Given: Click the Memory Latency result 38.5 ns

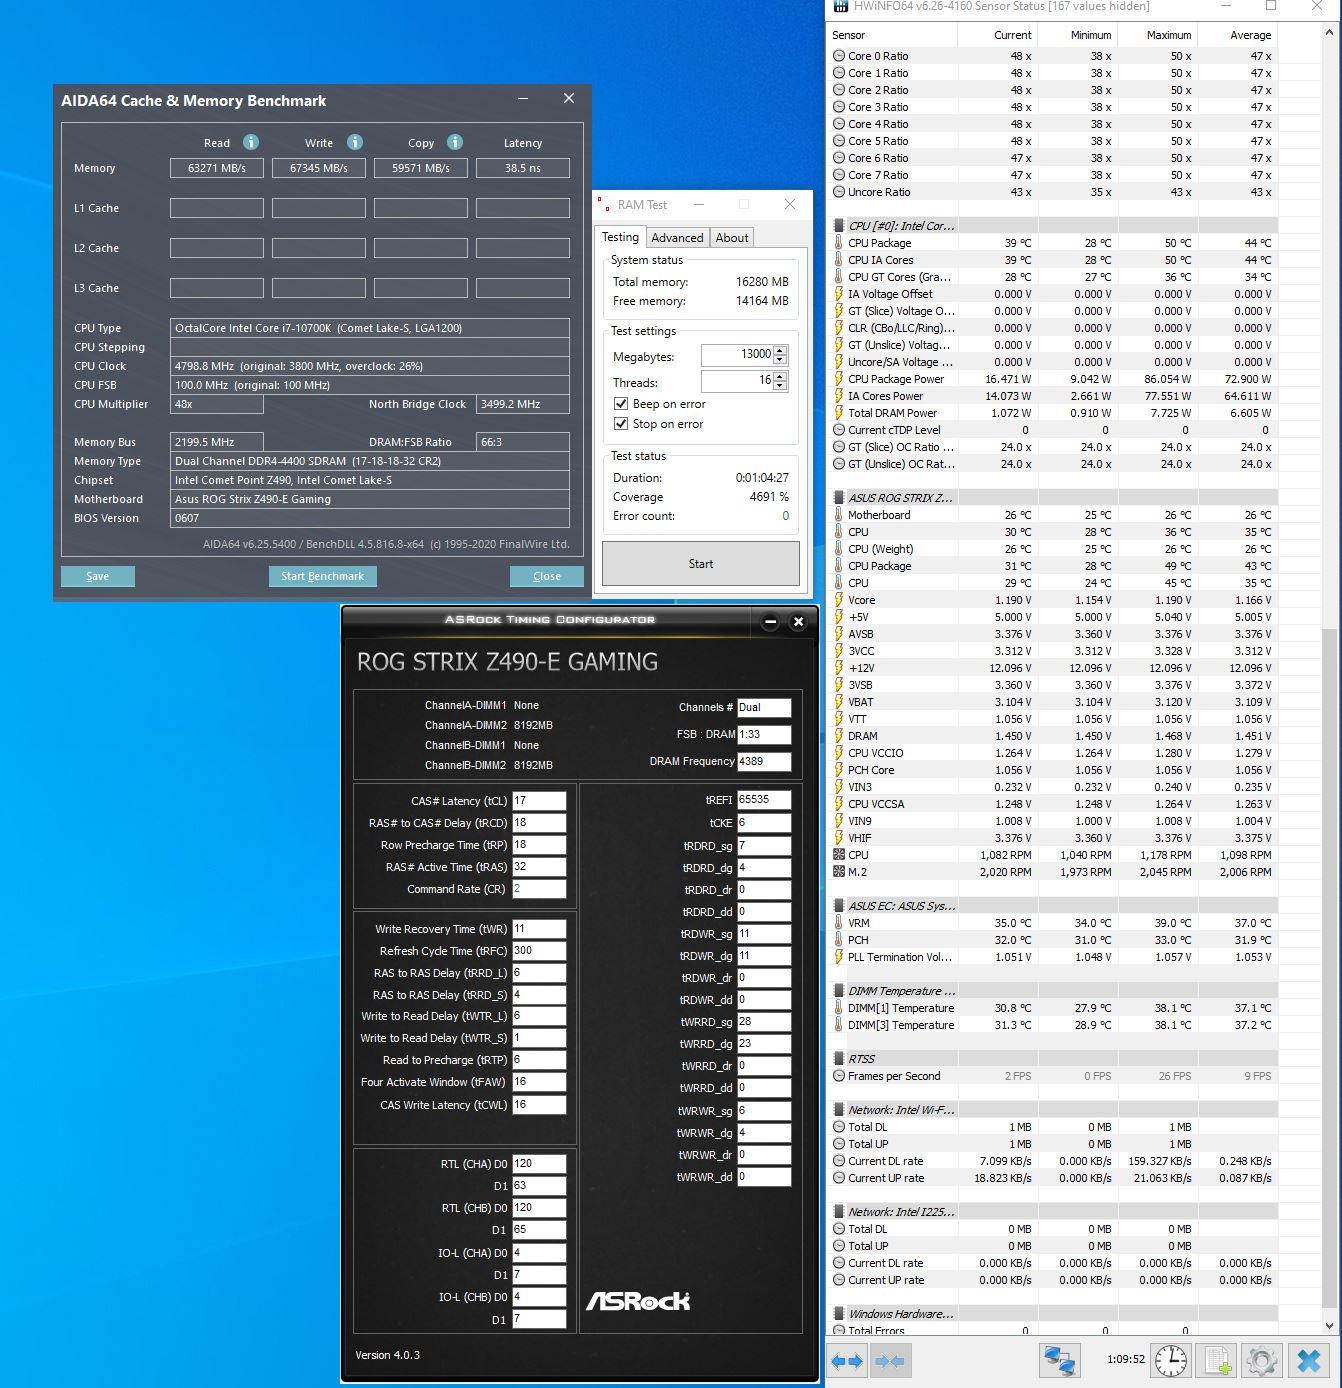Looking at the screenshot, I should [x=523, y=168].
